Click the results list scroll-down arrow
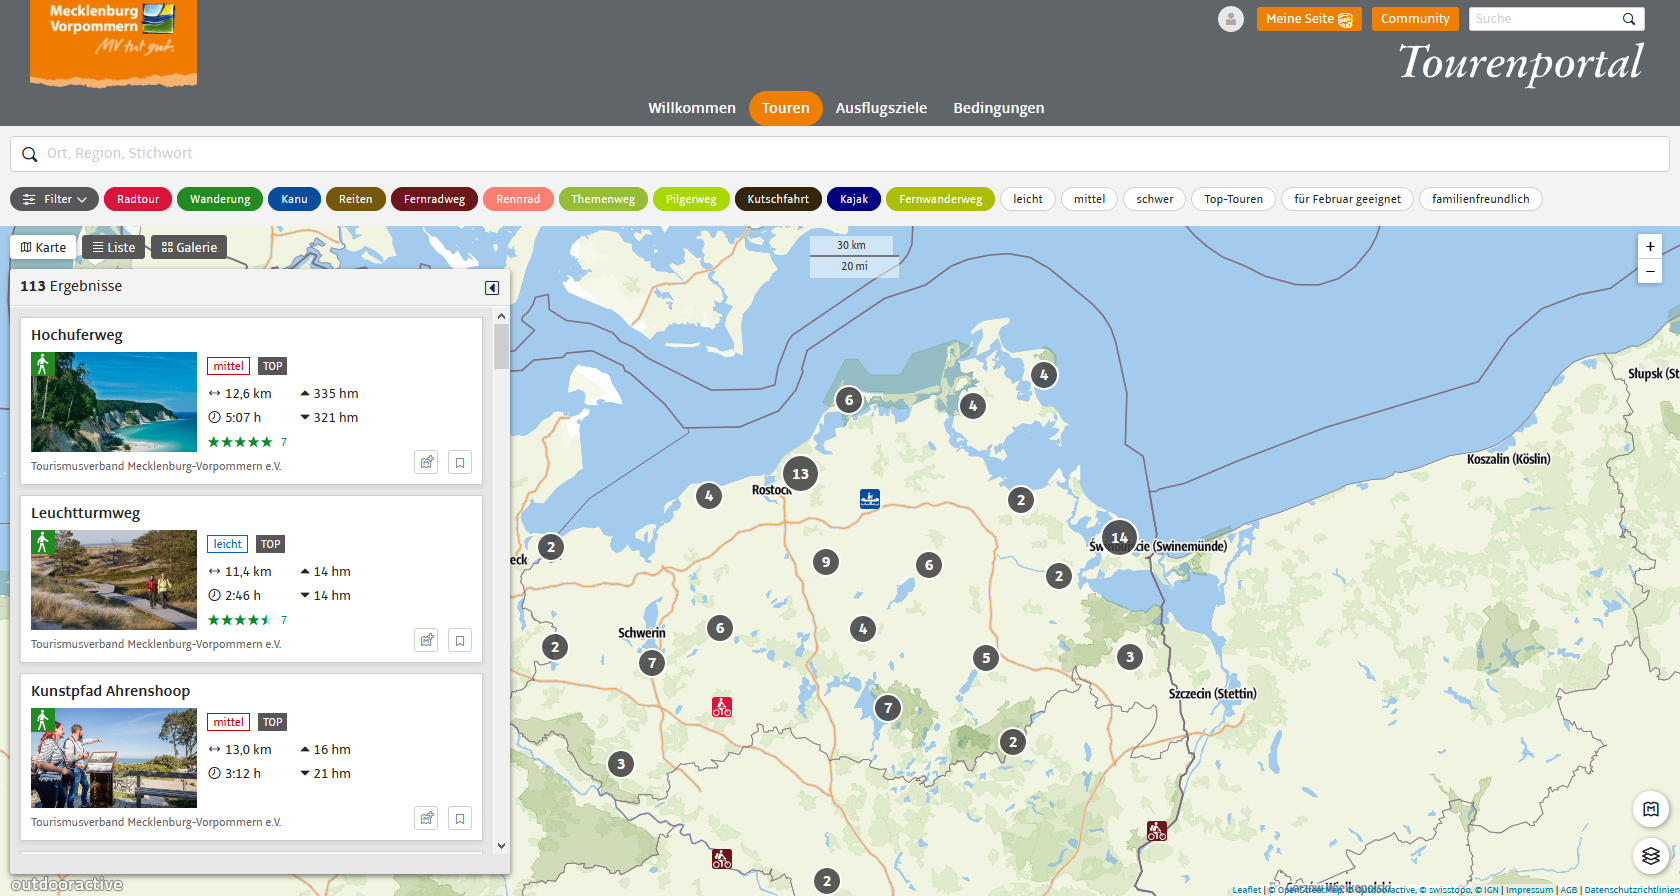Image resolution: width=1680 pixels, height=896 pixels. 501,846
